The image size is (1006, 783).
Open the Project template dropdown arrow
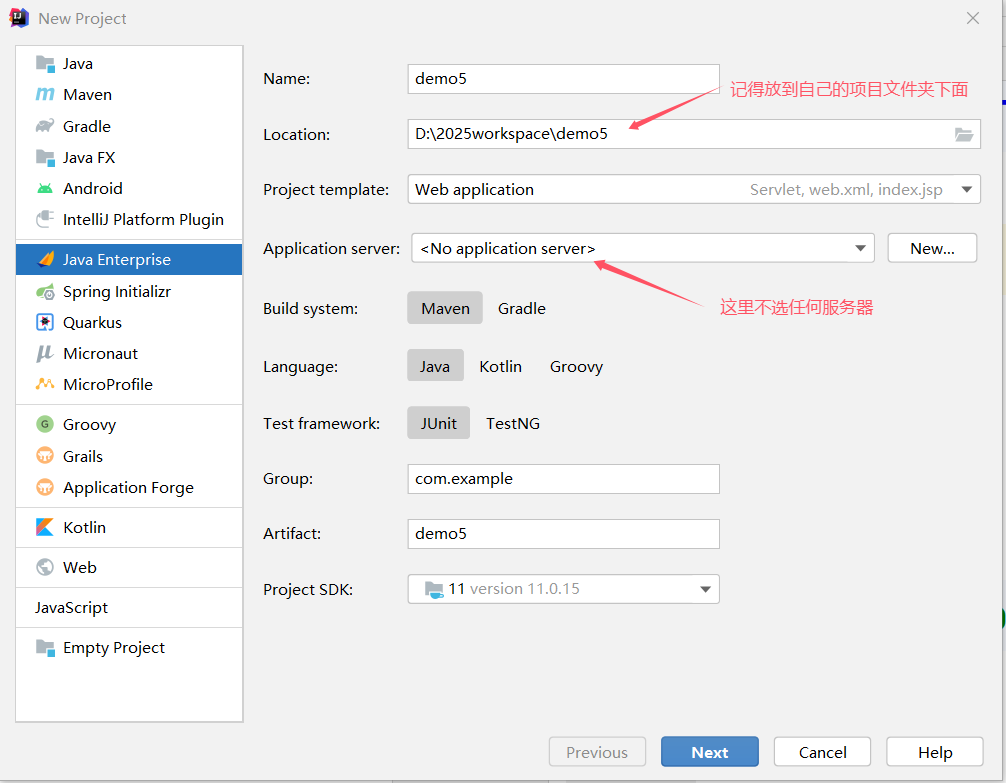coord(967,190)
